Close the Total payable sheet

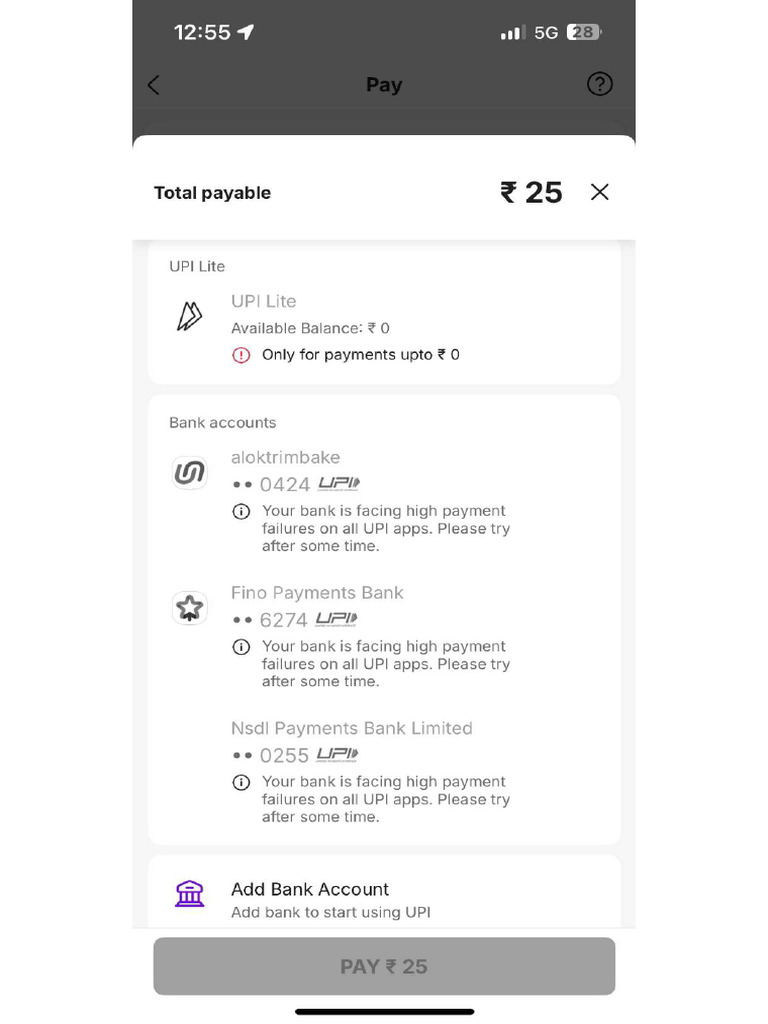[x=599, y=192]
